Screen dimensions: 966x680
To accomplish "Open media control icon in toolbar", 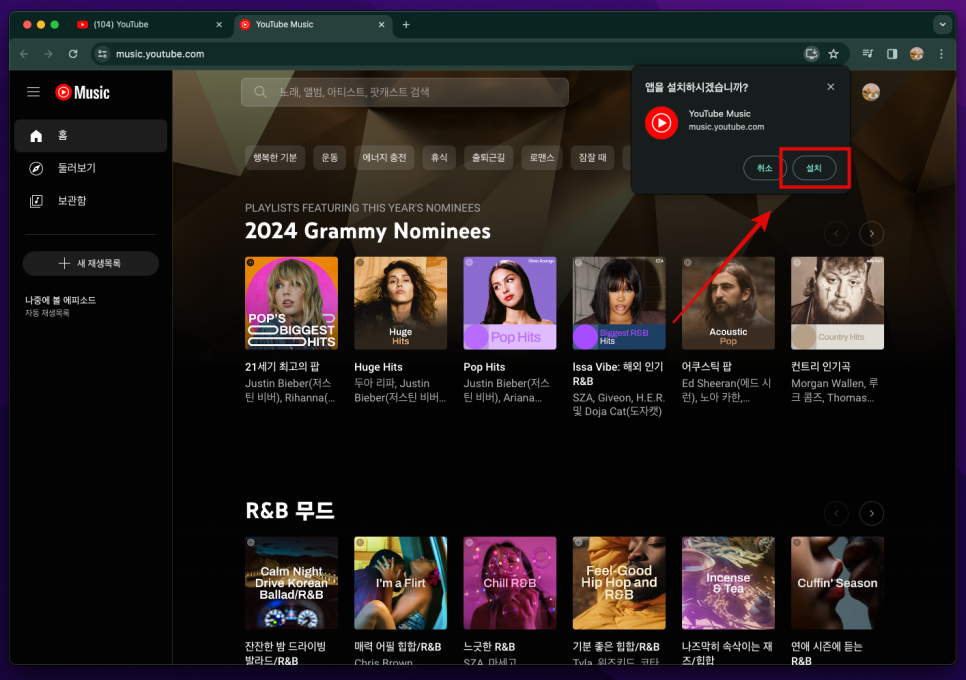I will tap(867, 54).
